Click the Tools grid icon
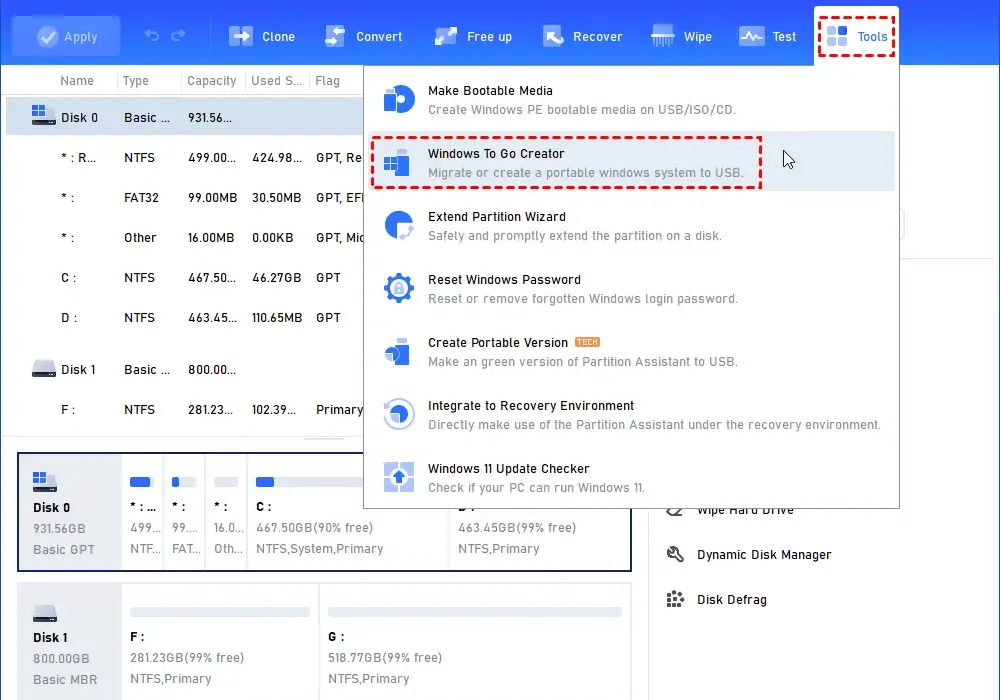 (x=837, y=36)
